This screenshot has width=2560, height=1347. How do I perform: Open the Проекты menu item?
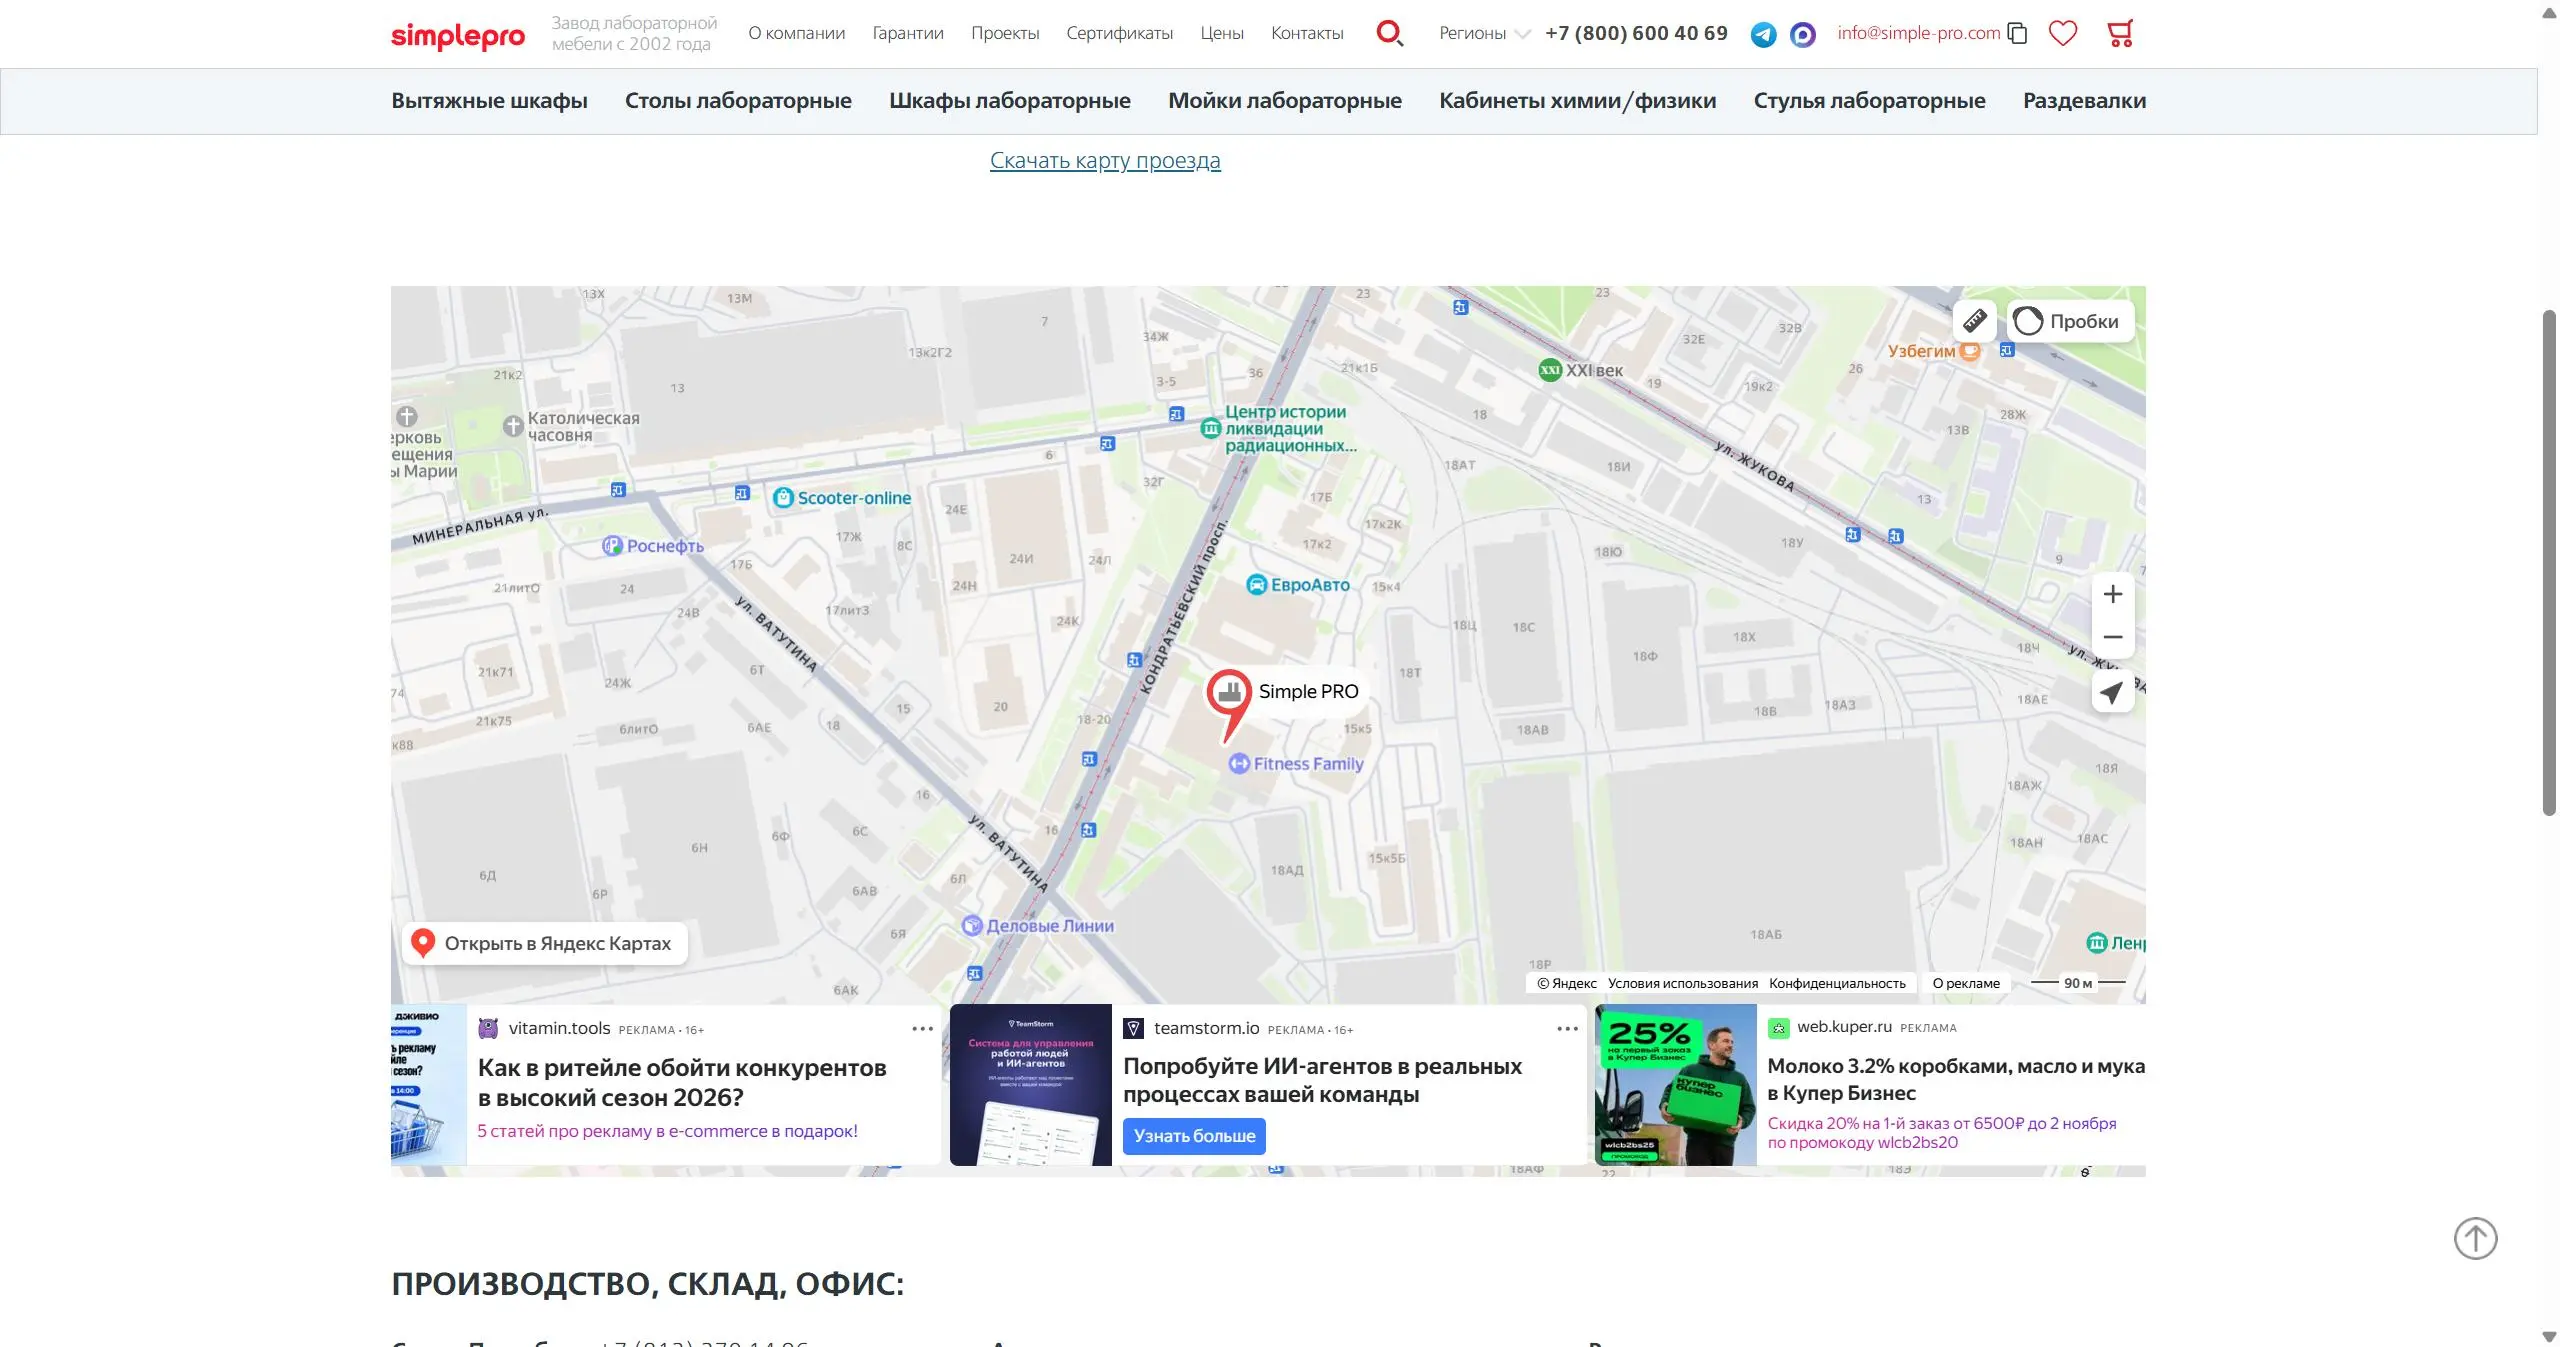(x=1005, y=33)
